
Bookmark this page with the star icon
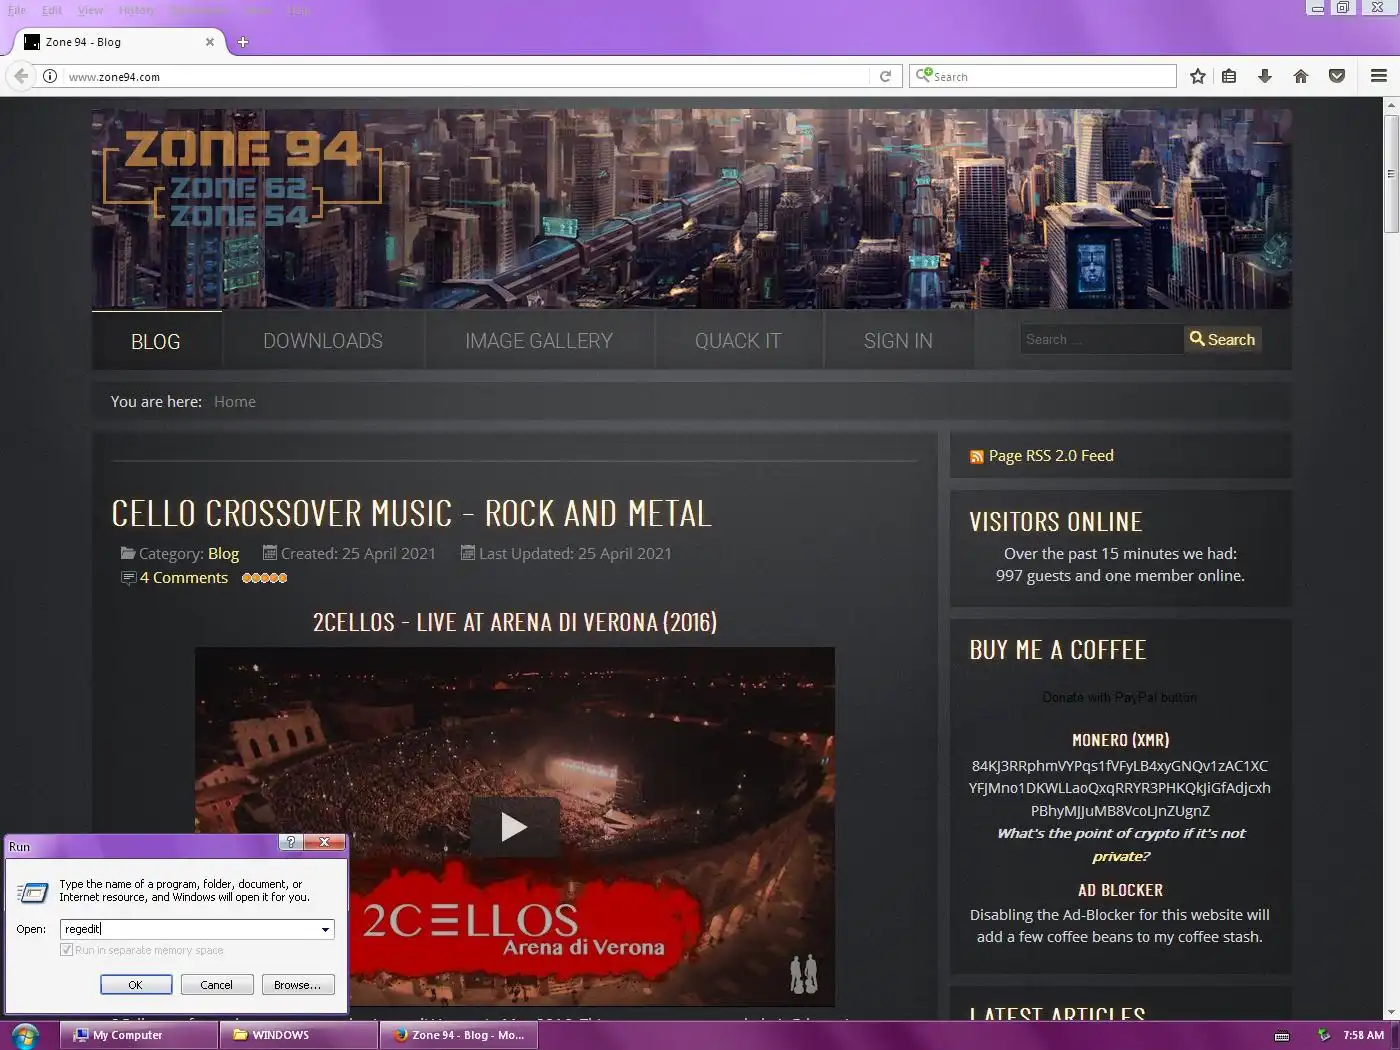click(x=1198, y=76)
